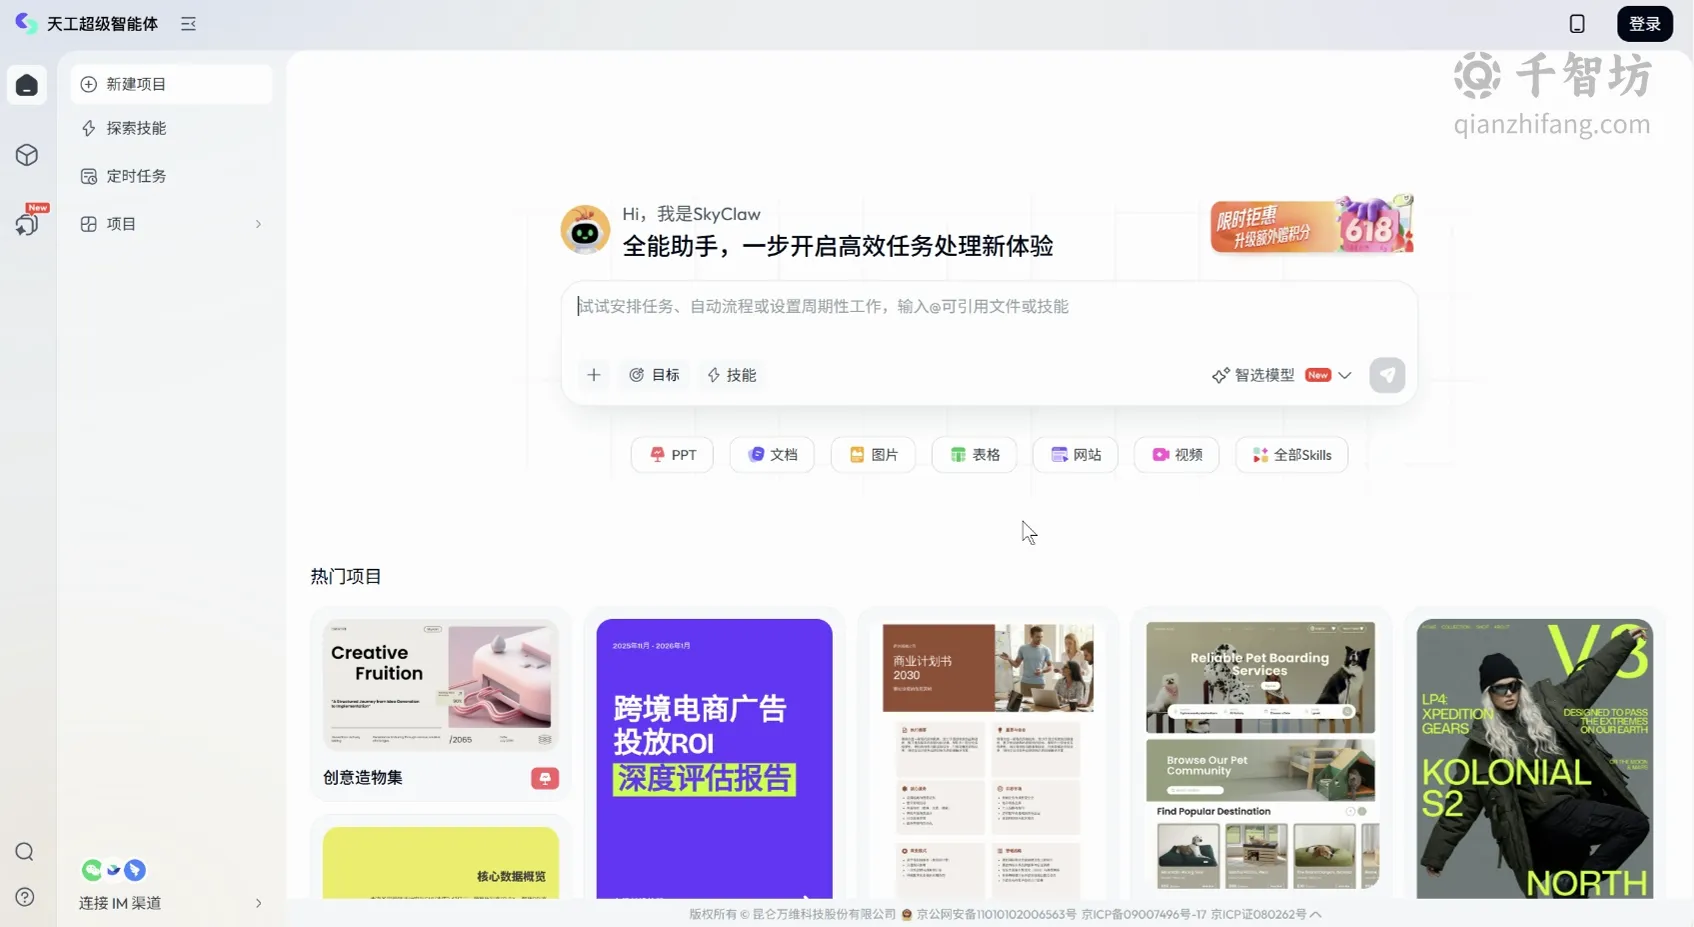Open the 全部Skills chip

click(x=1292, y=455)
